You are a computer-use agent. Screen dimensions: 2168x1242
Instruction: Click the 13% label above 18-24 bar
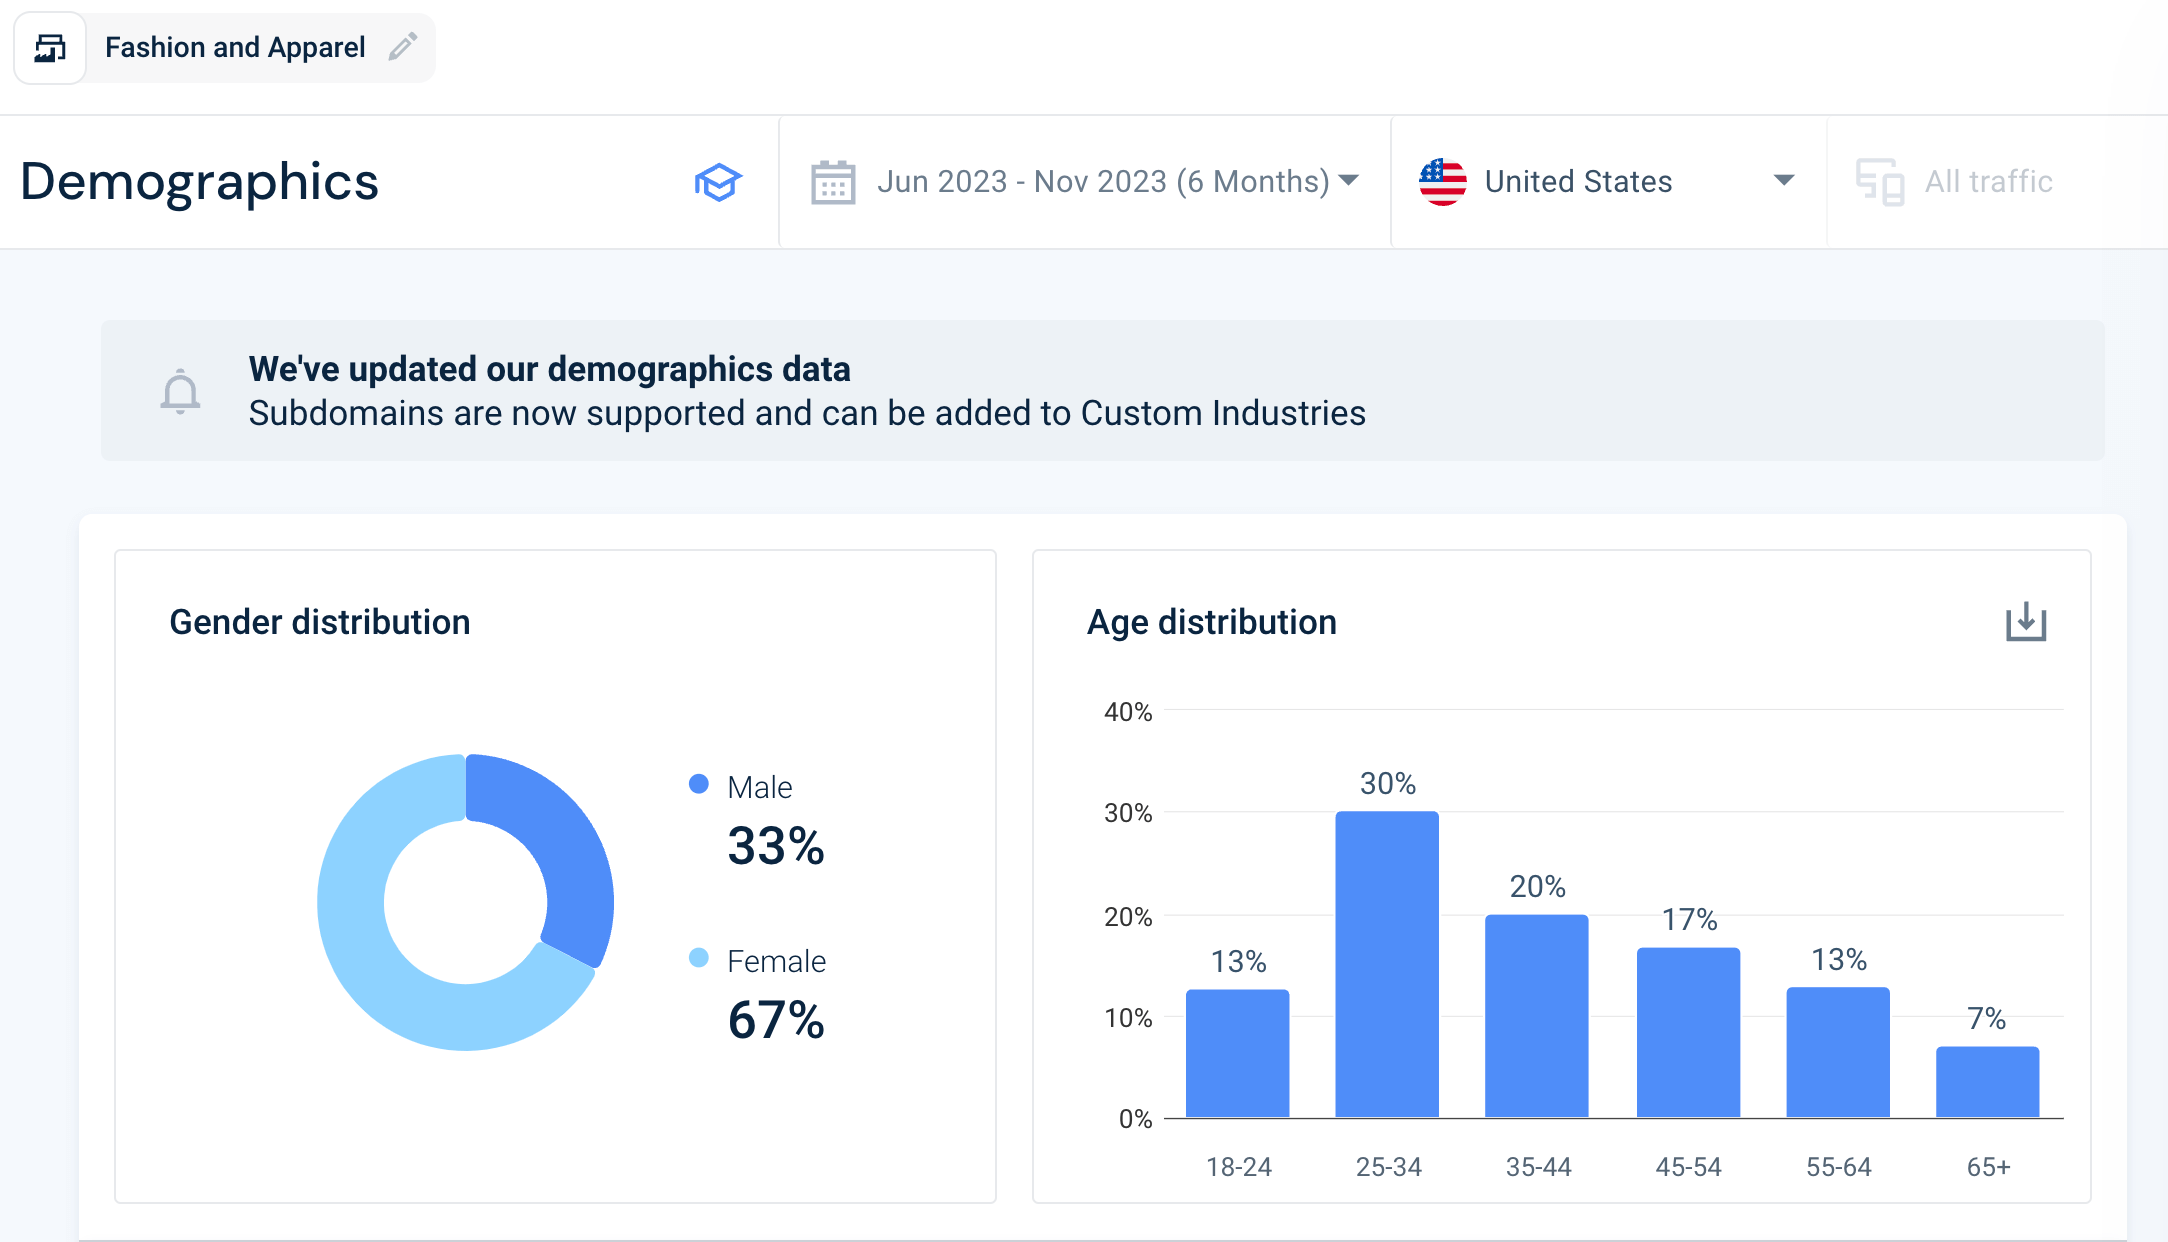point(1239,961)
